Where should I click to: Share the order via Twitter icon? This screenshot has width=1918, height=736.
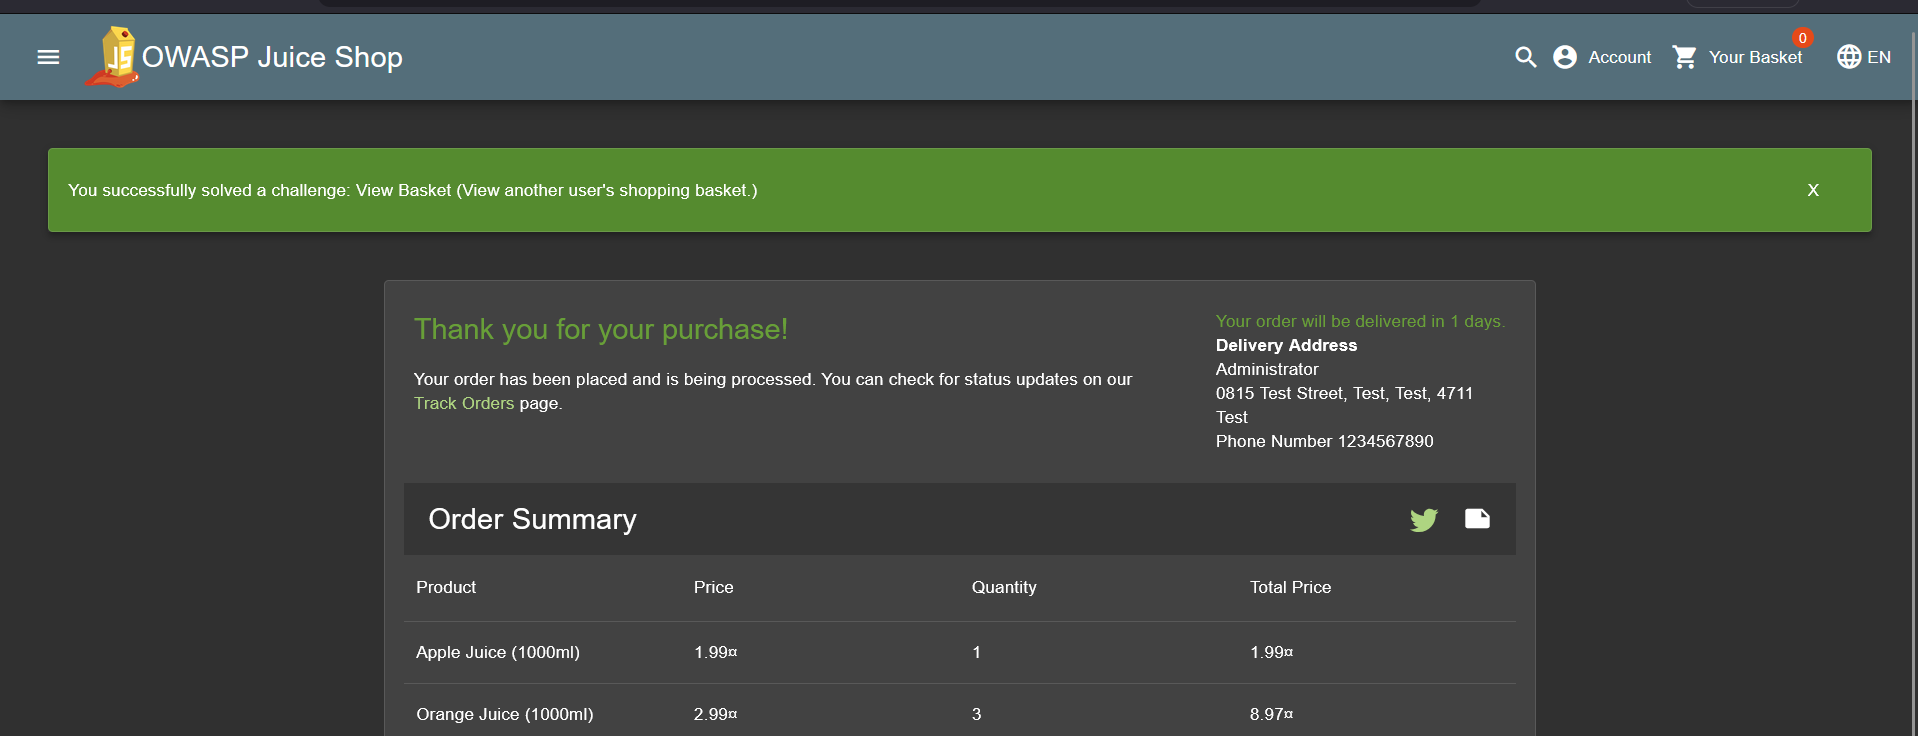(x=1423, y=519)
